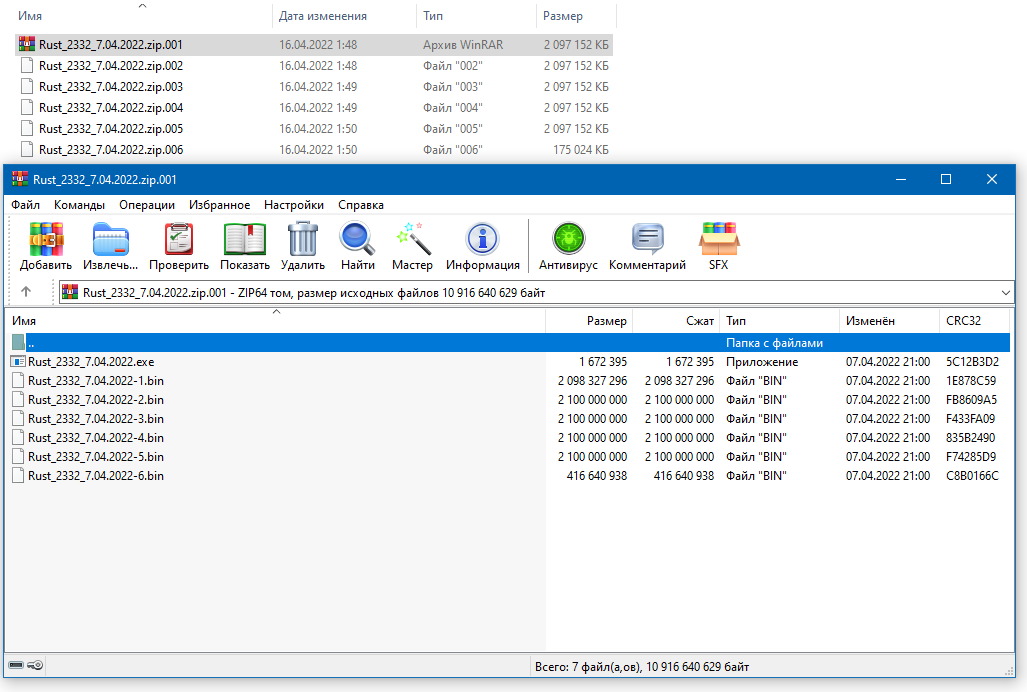Expand the archive path dropdown arrow
The width and height of the screenshot is (1027, 692).
tap(1005, 292)
